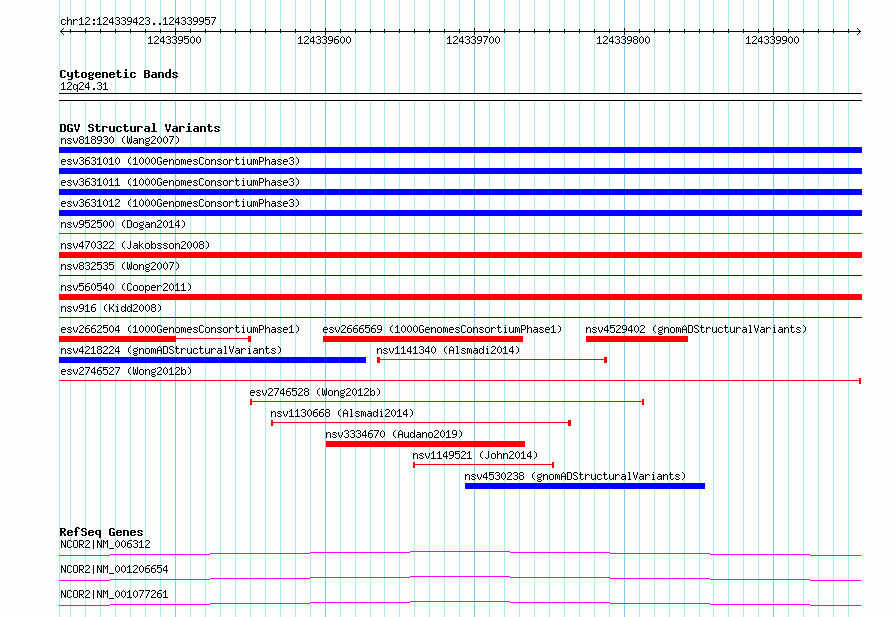
Task: Click the thin red line under nsv1130668
Action: pyautogui.click(x=421, y=423)
